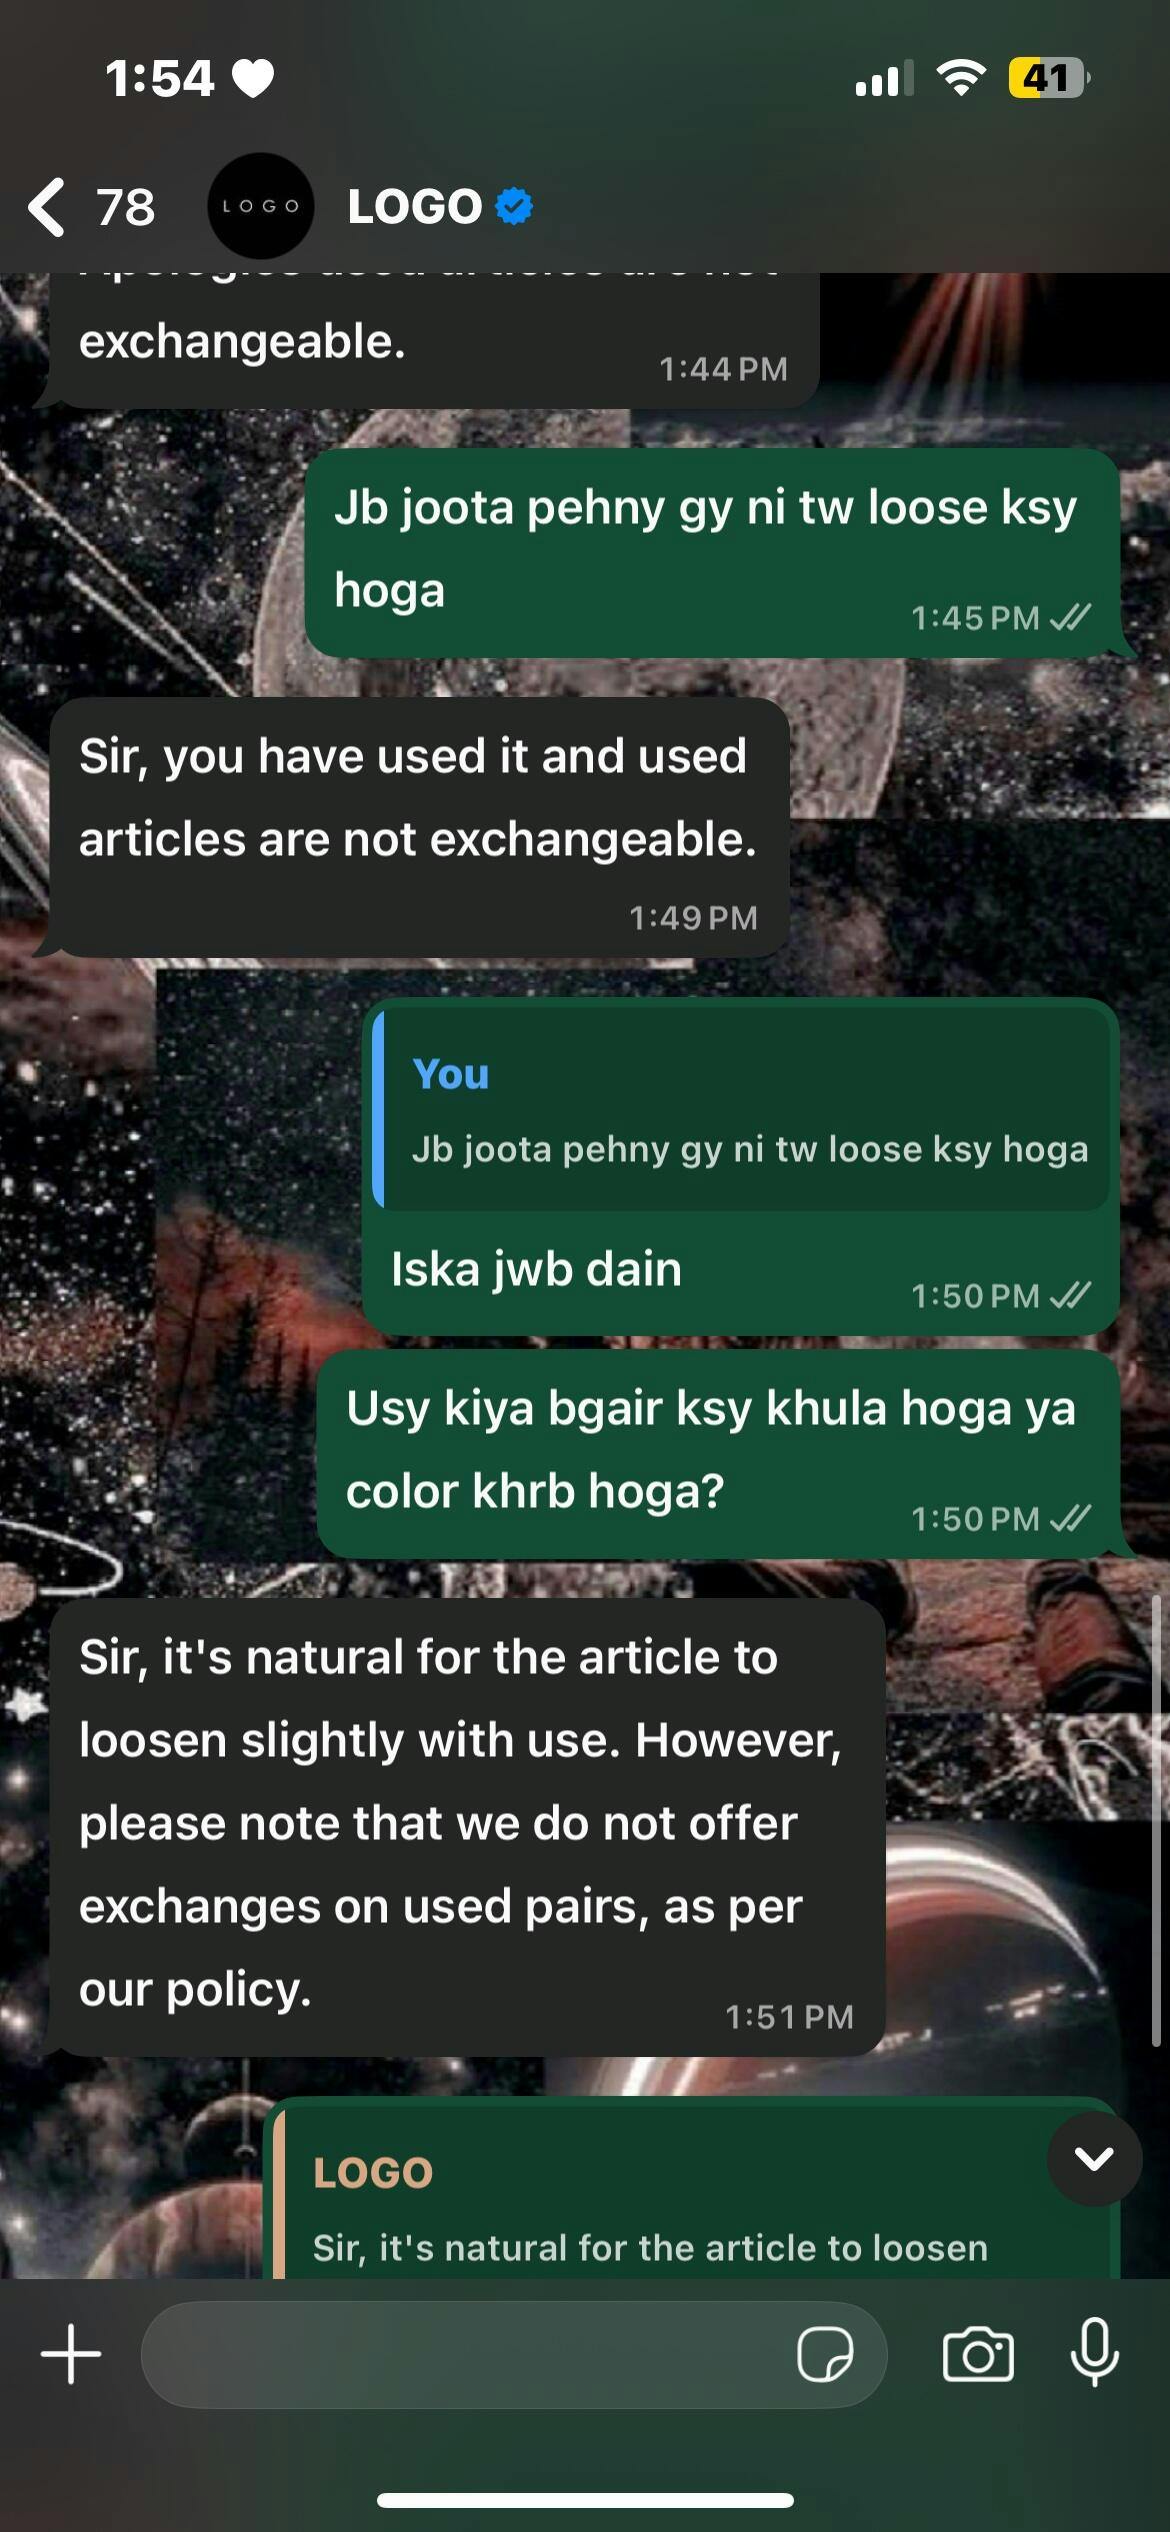Open the sticker picker icon
Image resolution: width=1170 pixels, height=2532 pixels.
825,2354
